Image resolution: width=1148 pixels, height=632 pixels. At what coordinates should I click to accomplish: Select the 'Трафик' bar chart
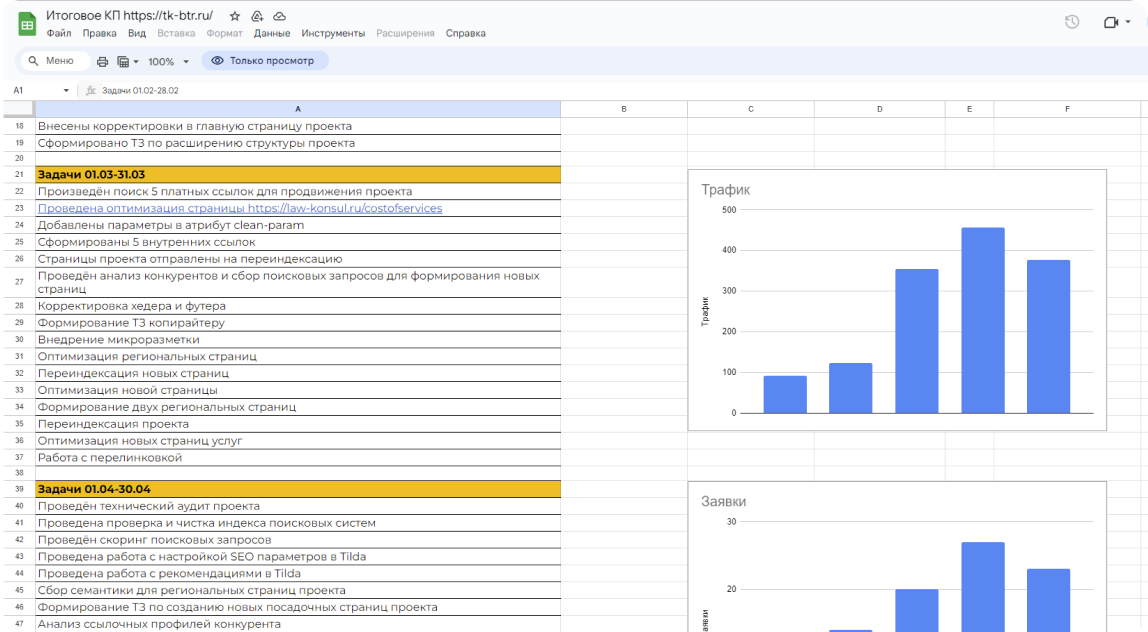pos(897,300)
